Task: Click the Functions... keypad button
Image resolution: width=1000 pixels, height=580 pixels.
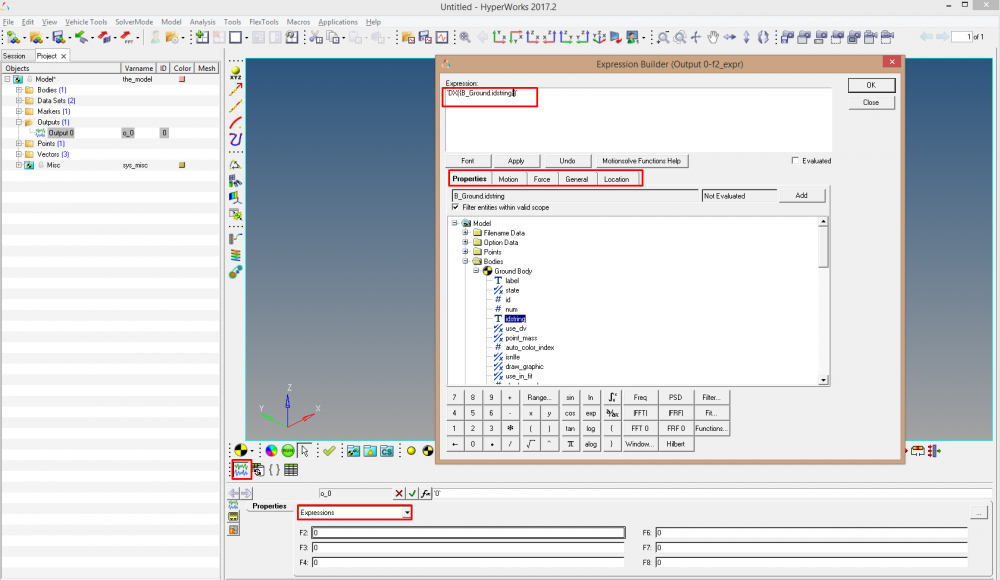Action: (x=711, y=428)
